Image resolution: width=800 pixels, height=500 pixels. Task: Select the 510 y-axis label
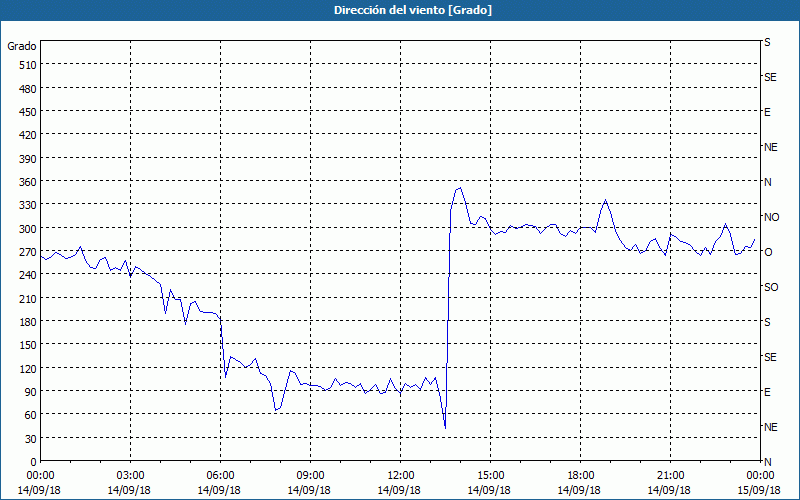[x=29, y=65]
